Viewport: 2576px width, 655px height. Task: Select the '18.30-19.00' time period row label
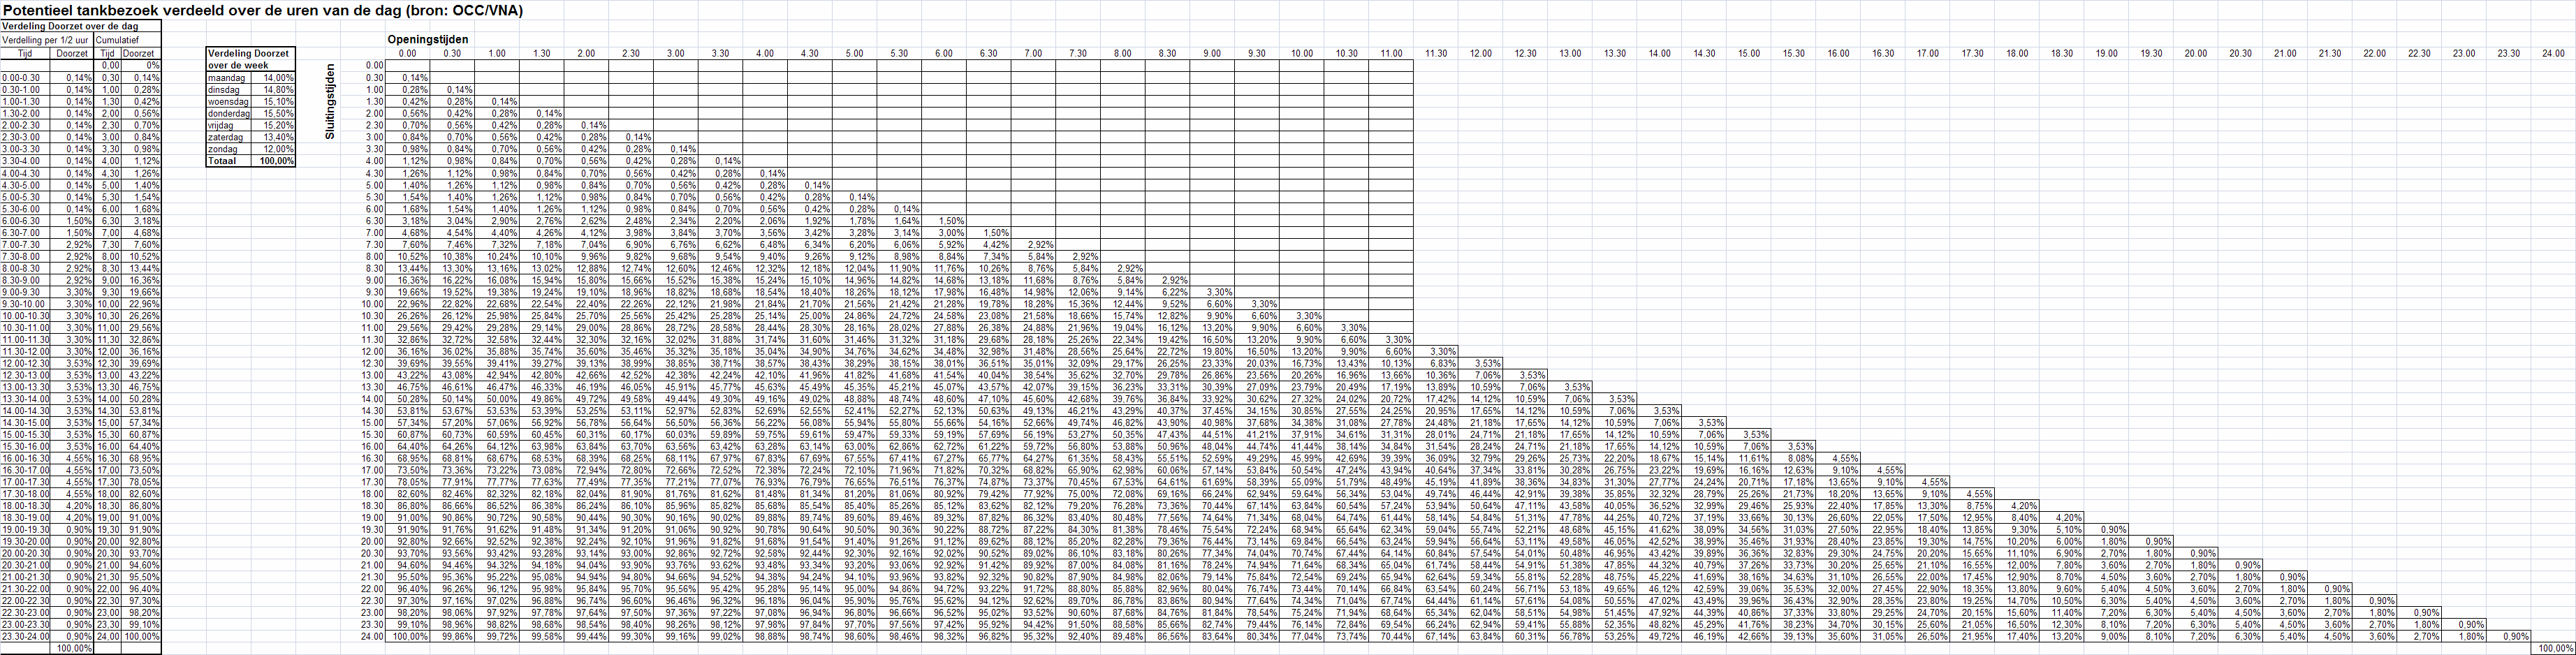(26, 519)
